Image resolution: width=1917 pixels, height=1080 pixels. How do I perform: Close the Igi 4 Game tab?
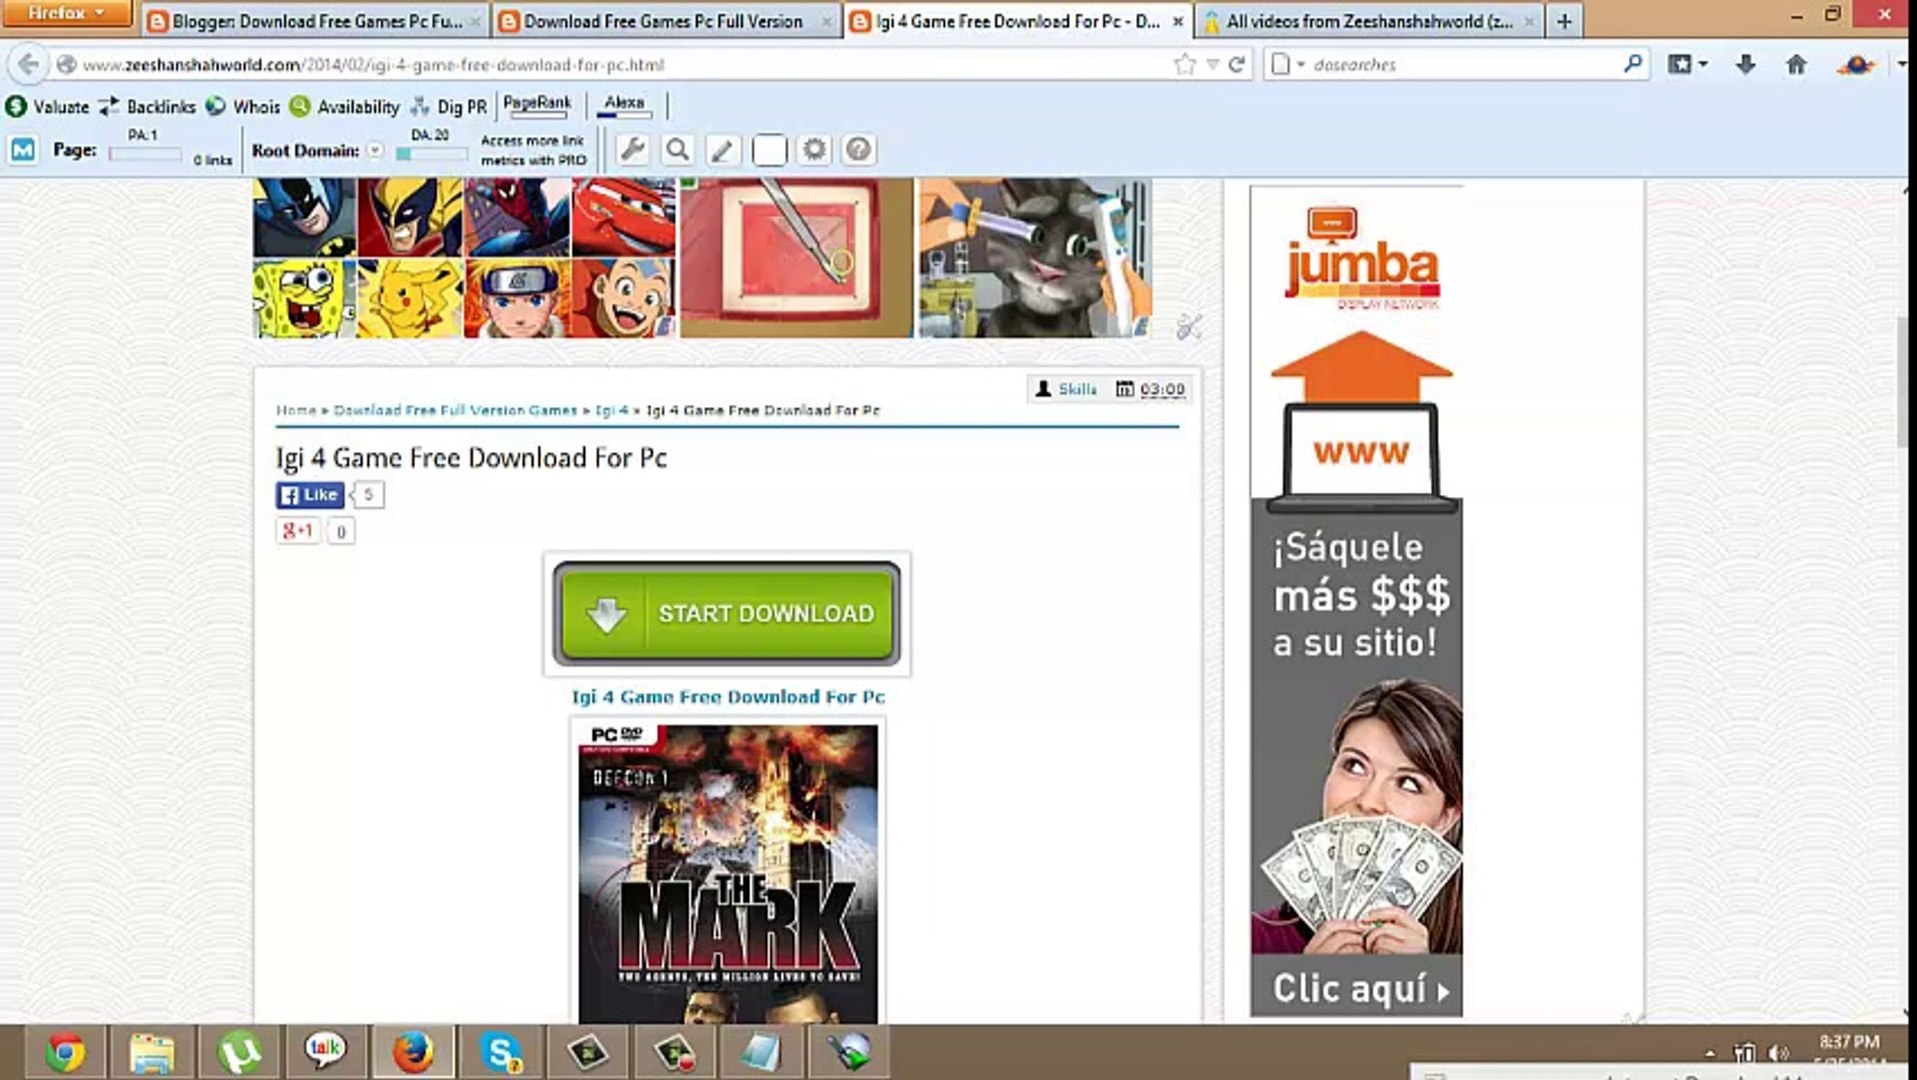click(x=1178, y=21)
